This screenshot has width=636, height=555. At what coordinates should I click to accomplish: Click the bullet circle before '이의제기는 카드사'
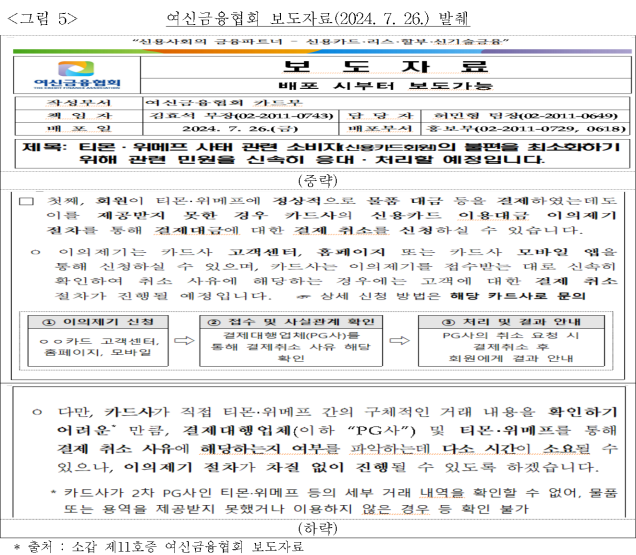pyautogui.click(x=36, y=253)
